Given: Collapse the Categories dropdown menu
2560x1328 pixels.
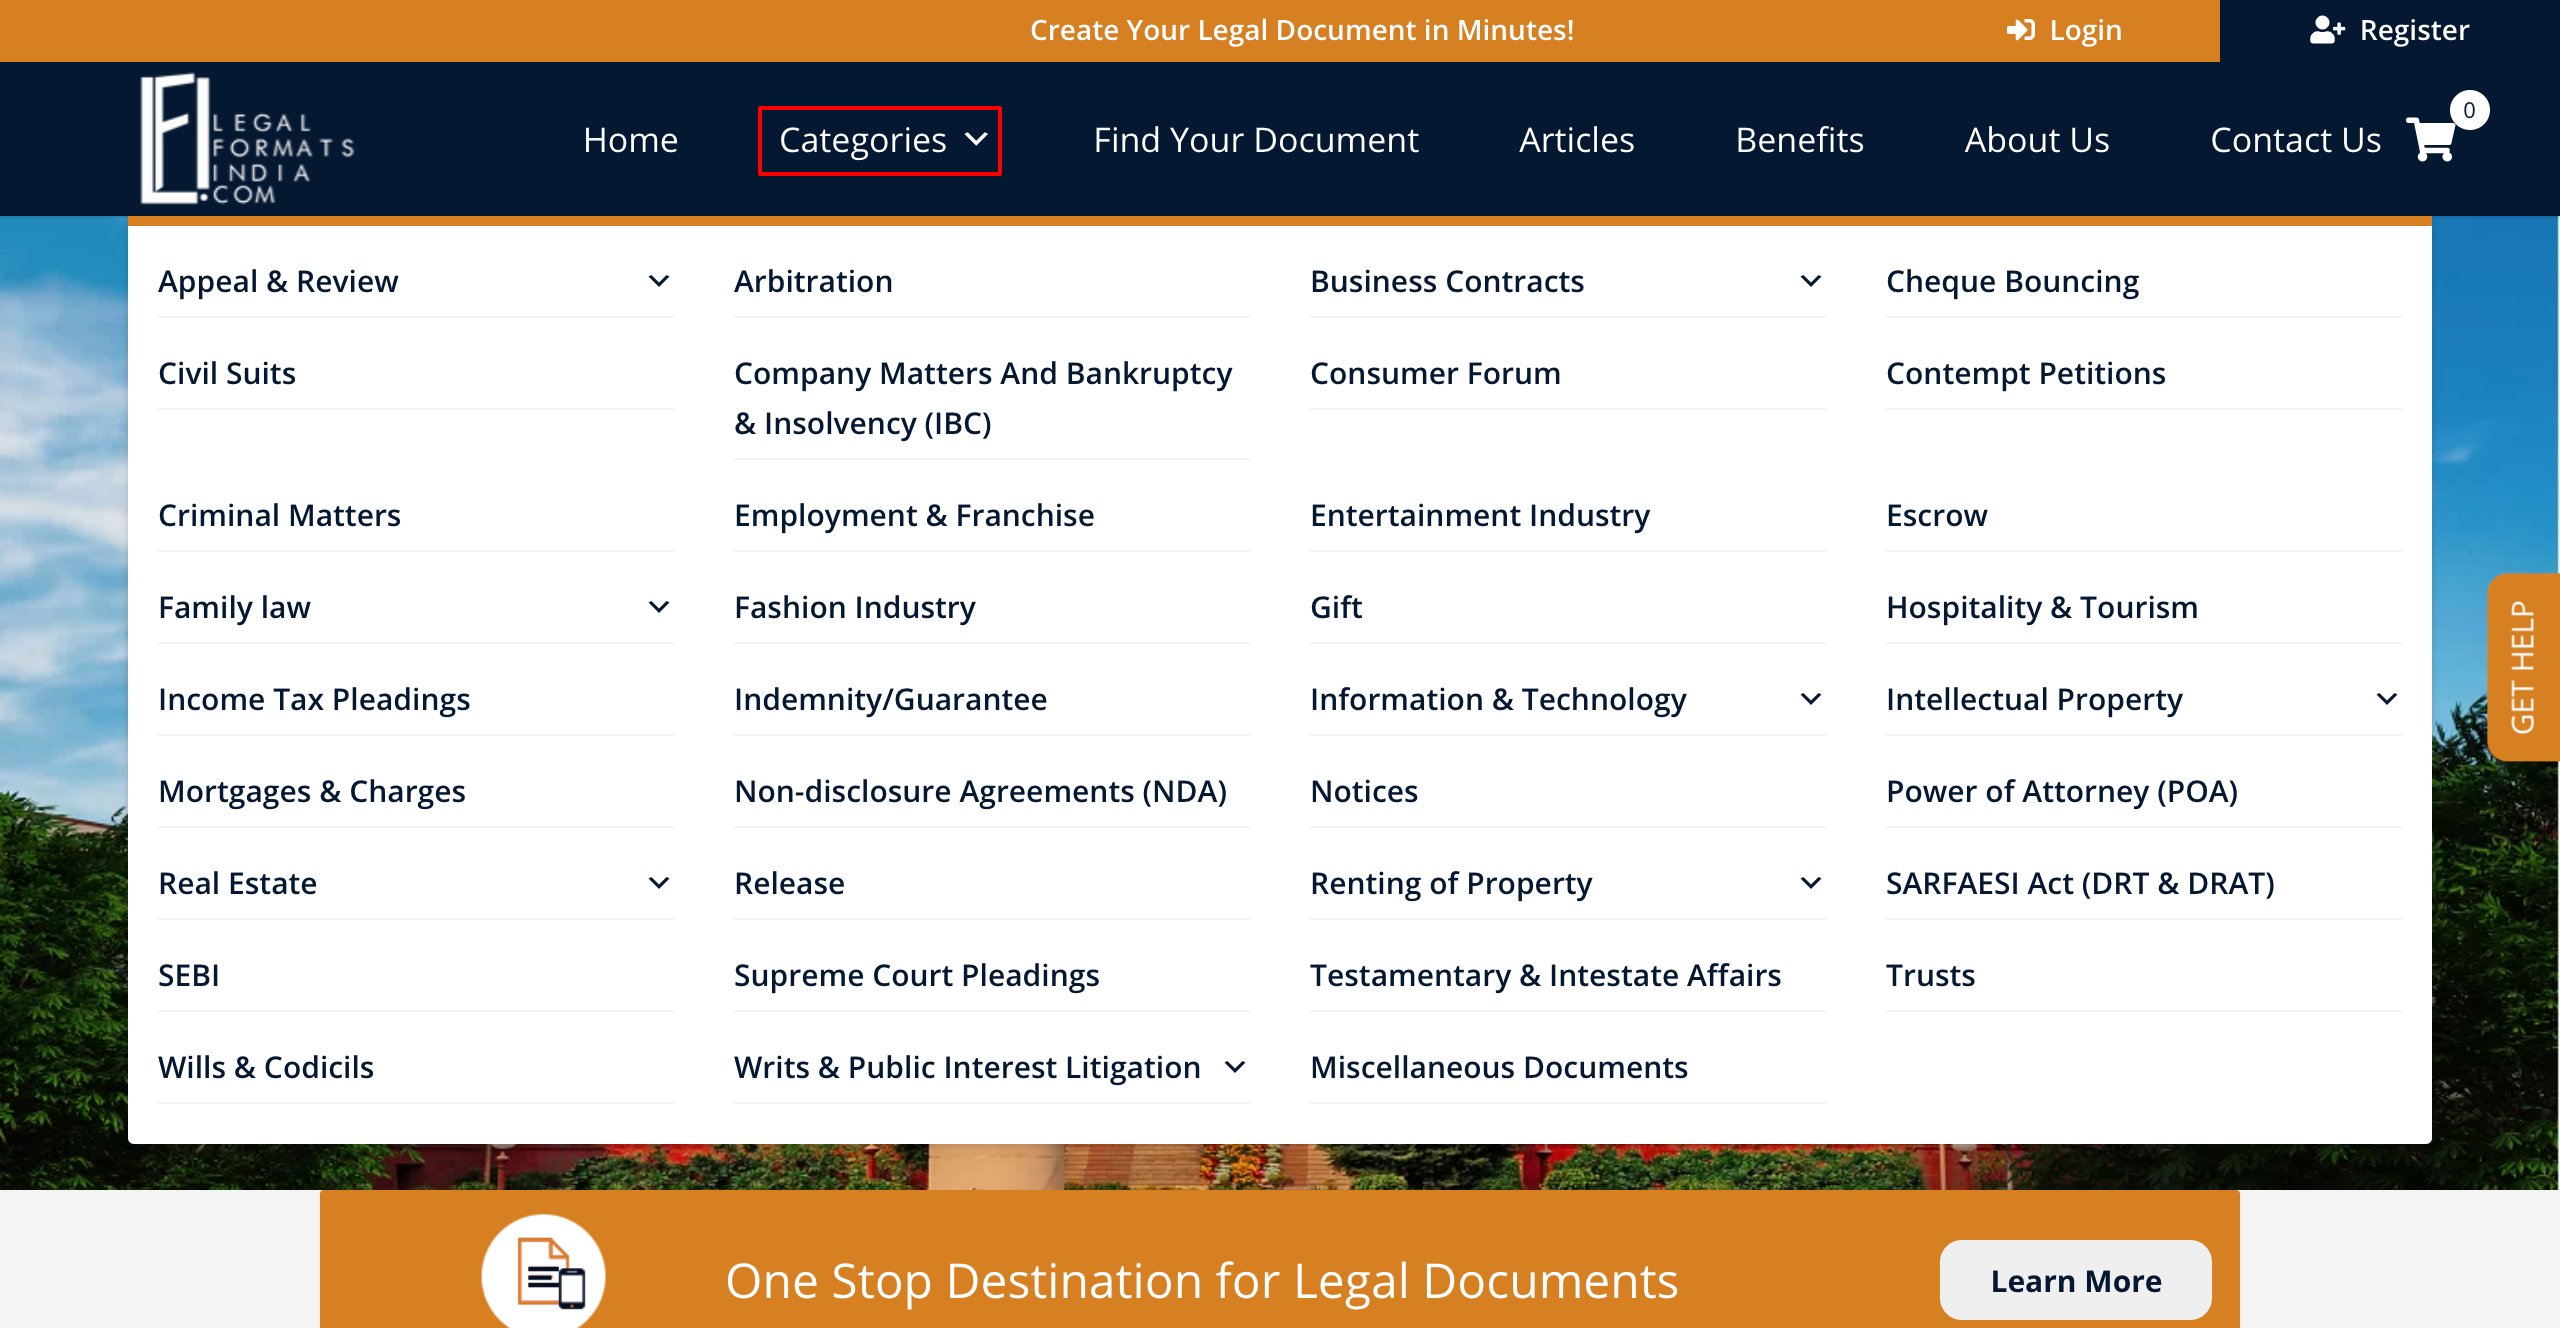Looking at the screenshot, I should [880, 140].
